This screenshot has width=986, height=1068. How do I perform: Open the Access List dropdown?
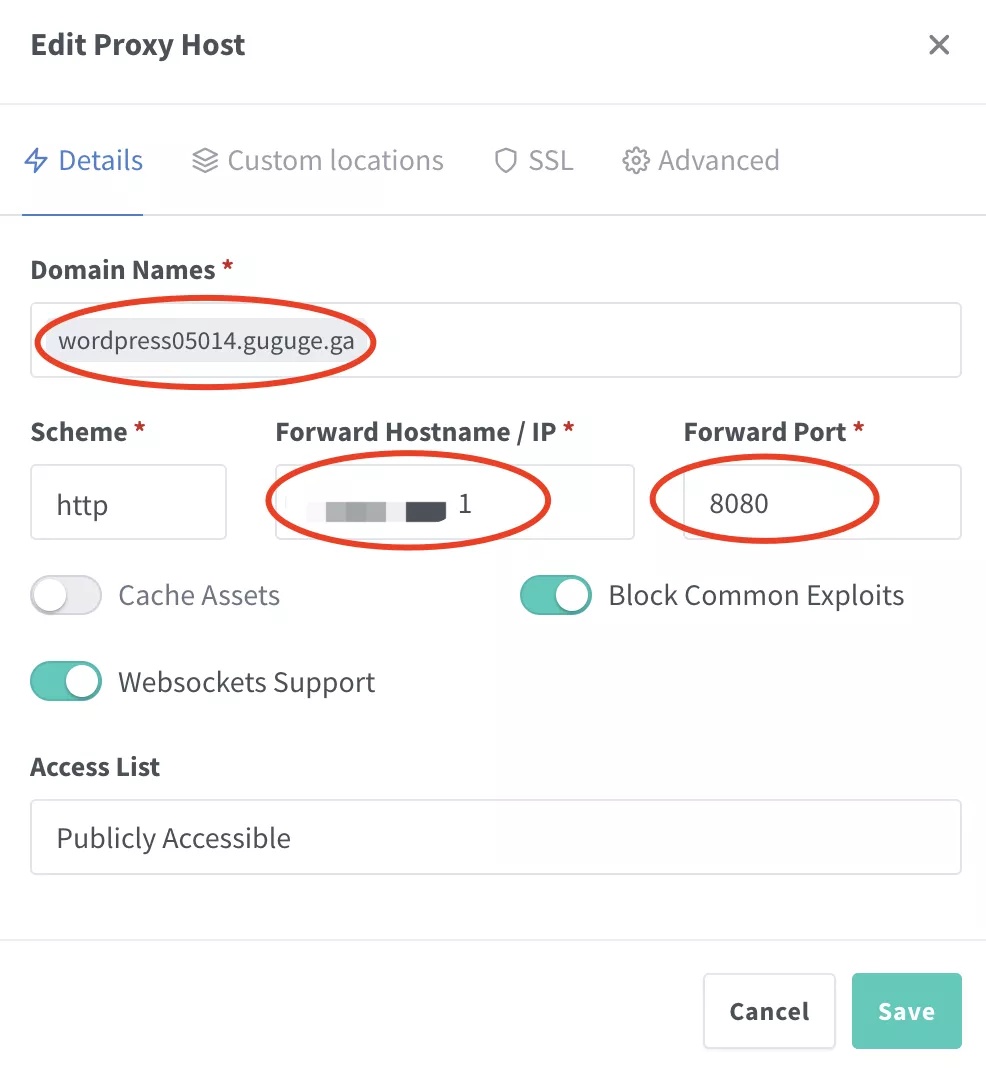495,837
